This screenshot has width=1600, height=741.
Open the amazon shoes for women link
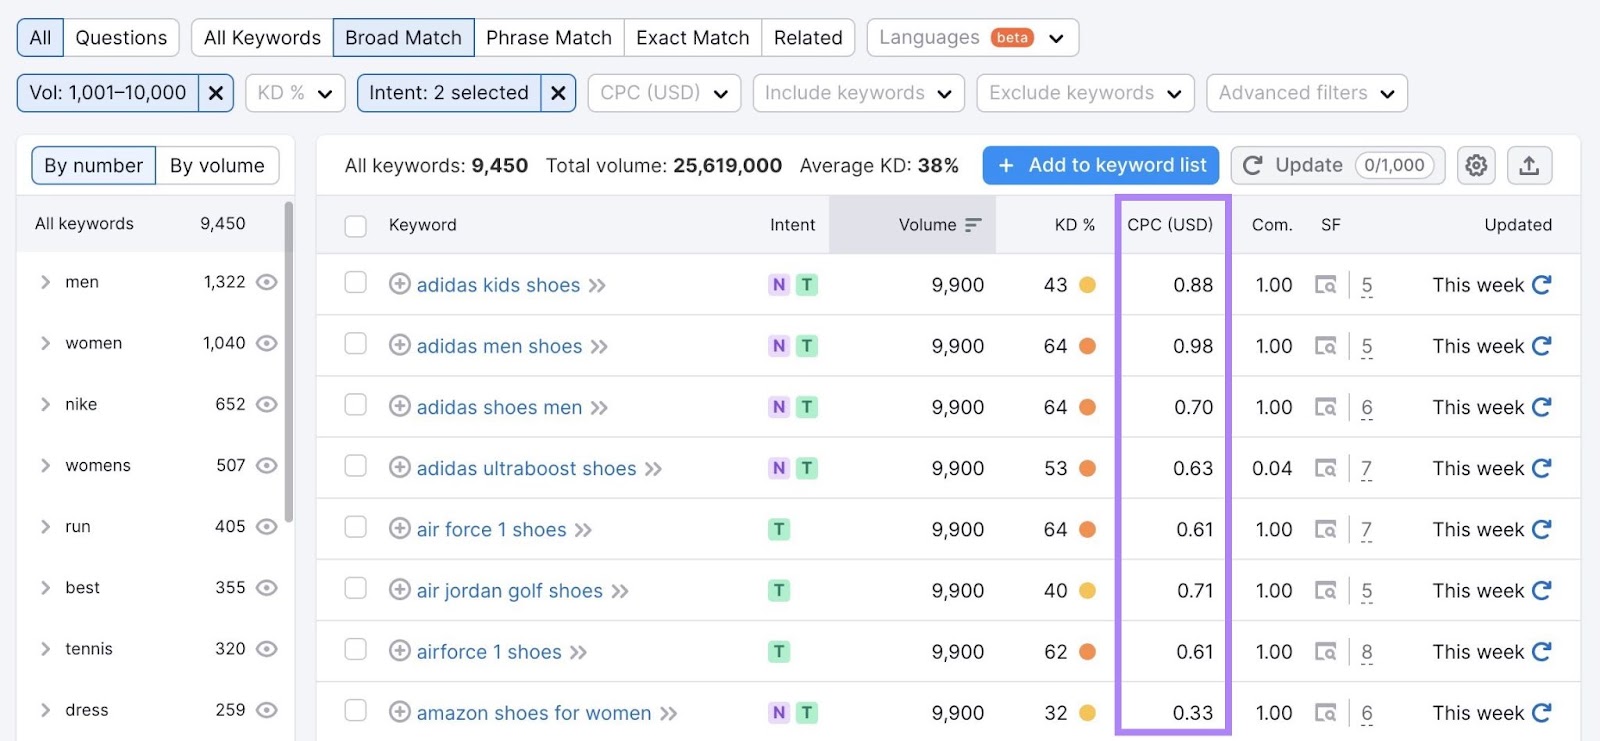pyautogui.click(x=534, y=713)
